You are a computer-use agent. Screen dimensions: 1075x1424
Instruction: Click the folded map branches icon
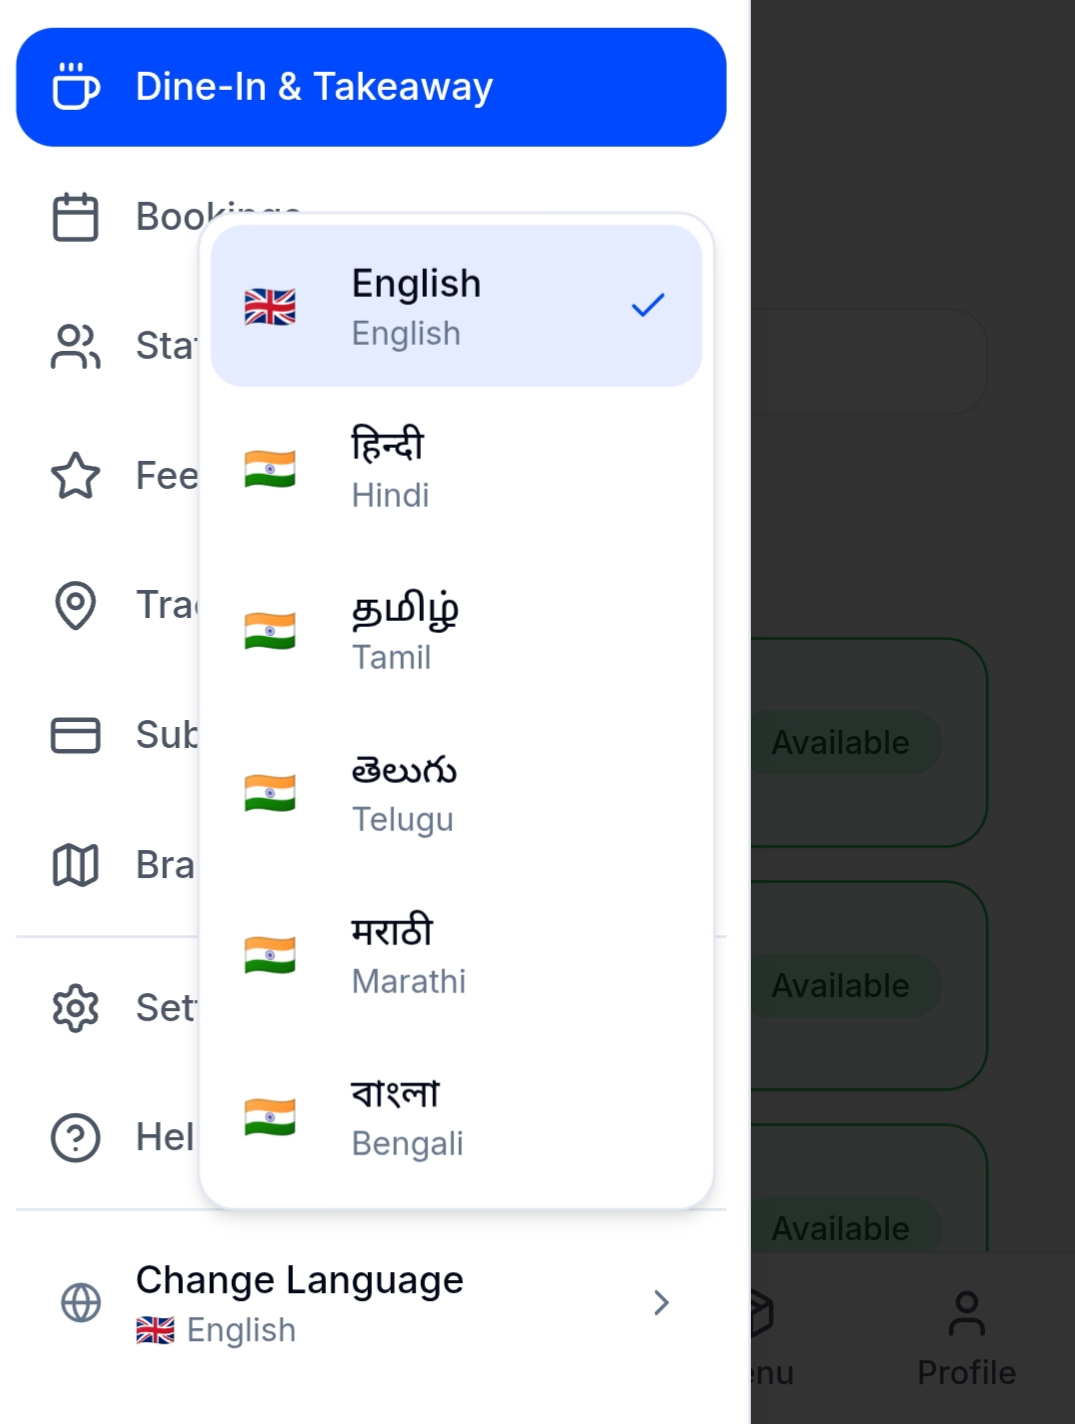(76, 865)
